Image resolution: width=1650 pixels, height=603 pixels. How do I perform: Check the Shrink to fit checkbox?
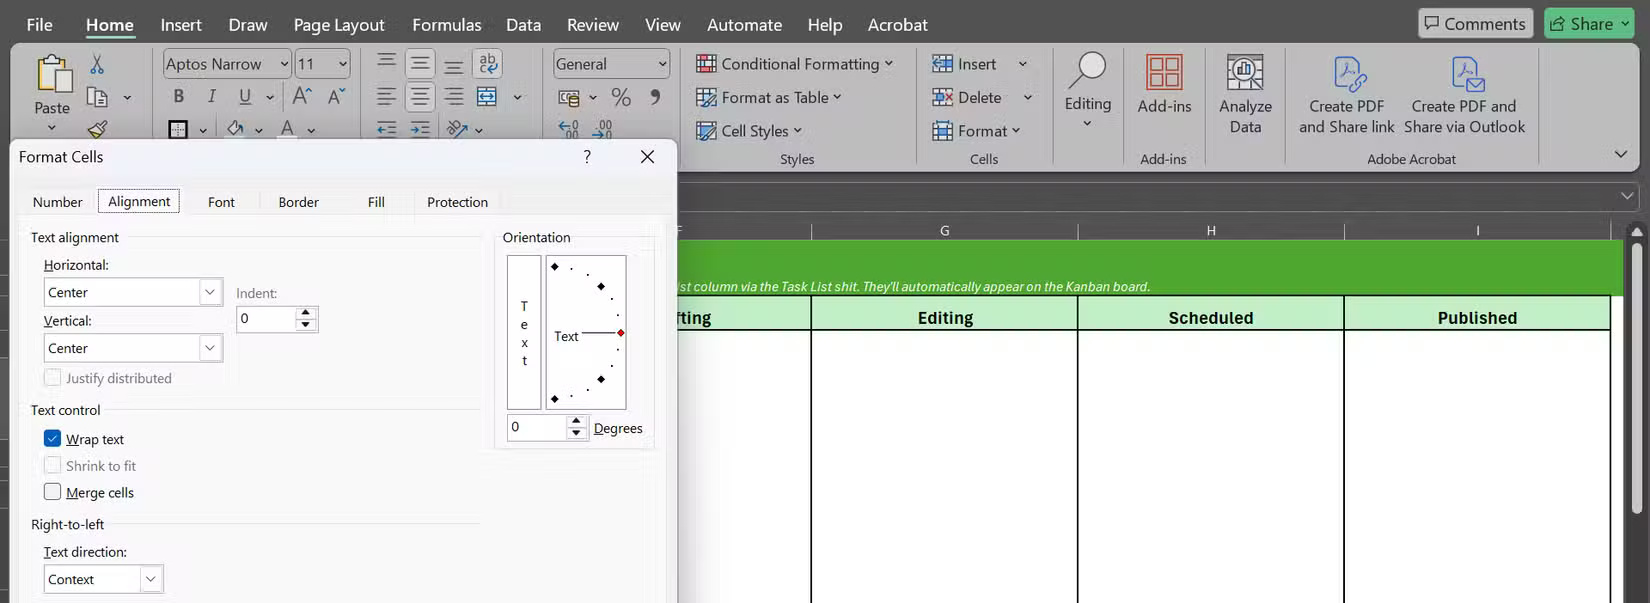[x=53, y=465]
